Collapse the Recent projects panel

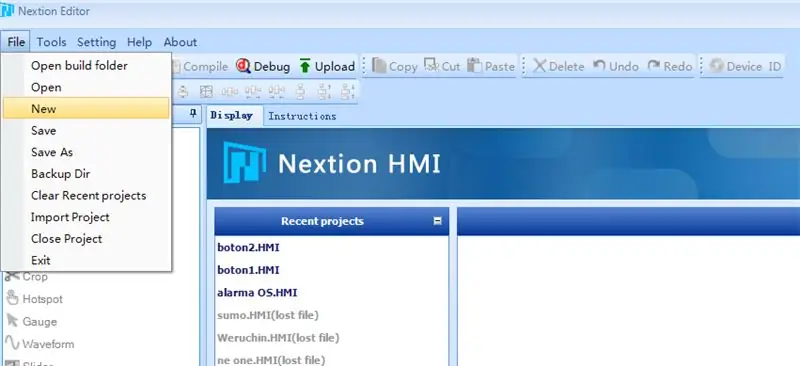[x=437, y=221]
